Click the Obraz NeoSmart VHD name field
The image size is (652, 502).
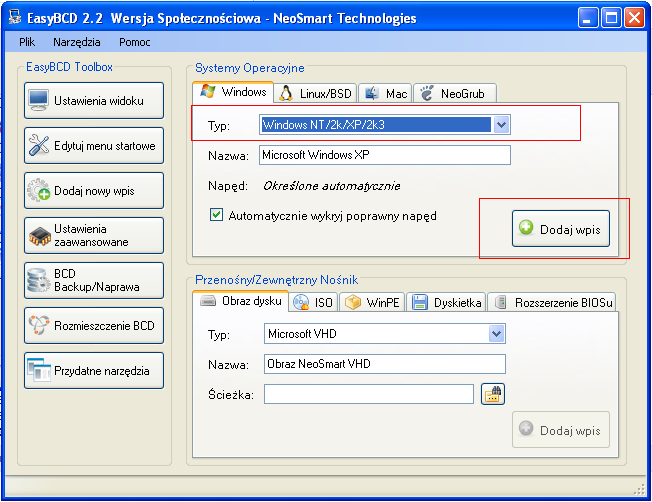click(x=385, y=364)
